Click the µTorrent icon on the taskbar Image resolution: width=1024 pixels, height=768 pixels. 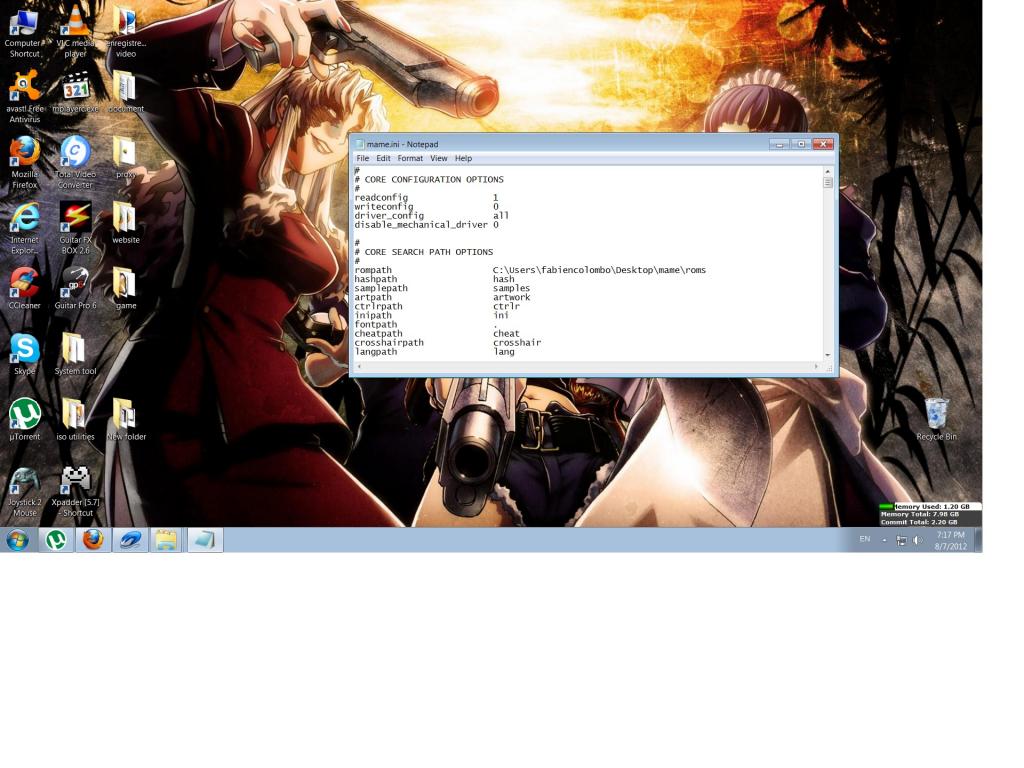coord(56,540)
